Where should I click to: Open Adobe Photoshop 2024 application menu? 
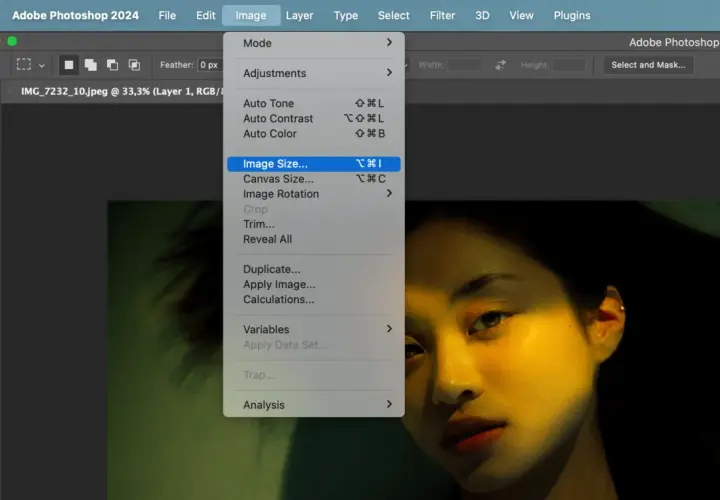(75, 16)
